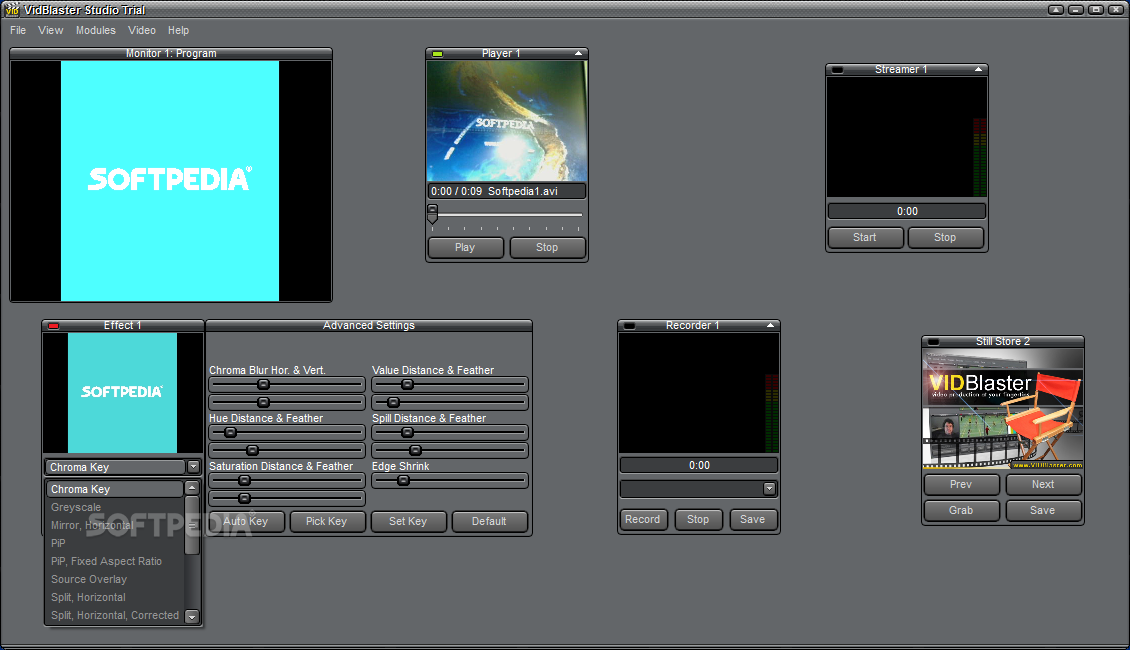Open the Recorder 1 file dropdown
The width and height of the screenshot is (1130, 650).
point(770,489)
